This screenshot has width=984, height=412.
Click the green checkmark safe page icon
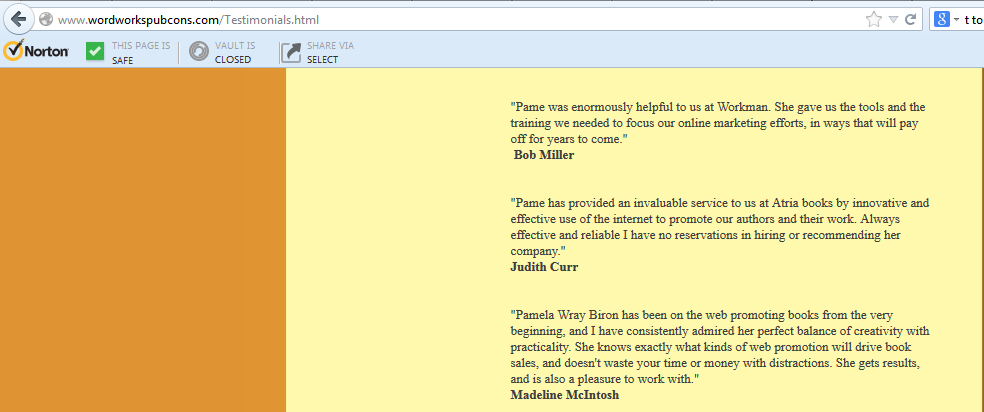95,52
